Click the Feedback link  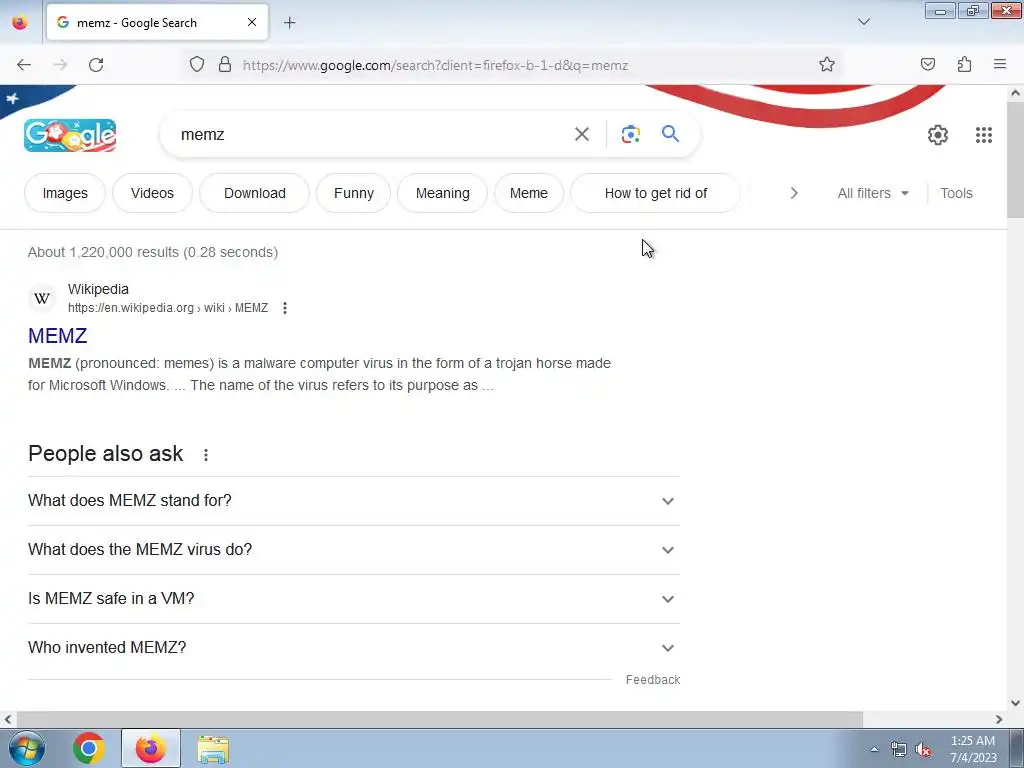click(652, 680)
